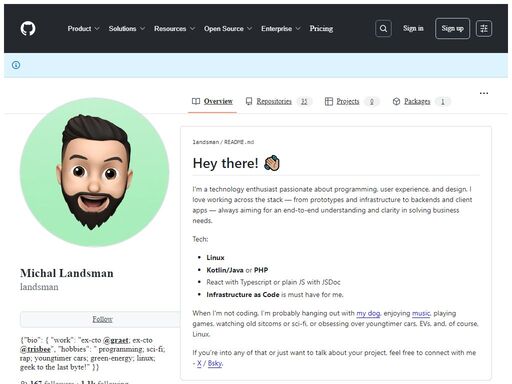Click the name 'Michal Landsman'
Viewport: 512px width, 384px height.
pyautogui.click(x=67, y=273)
